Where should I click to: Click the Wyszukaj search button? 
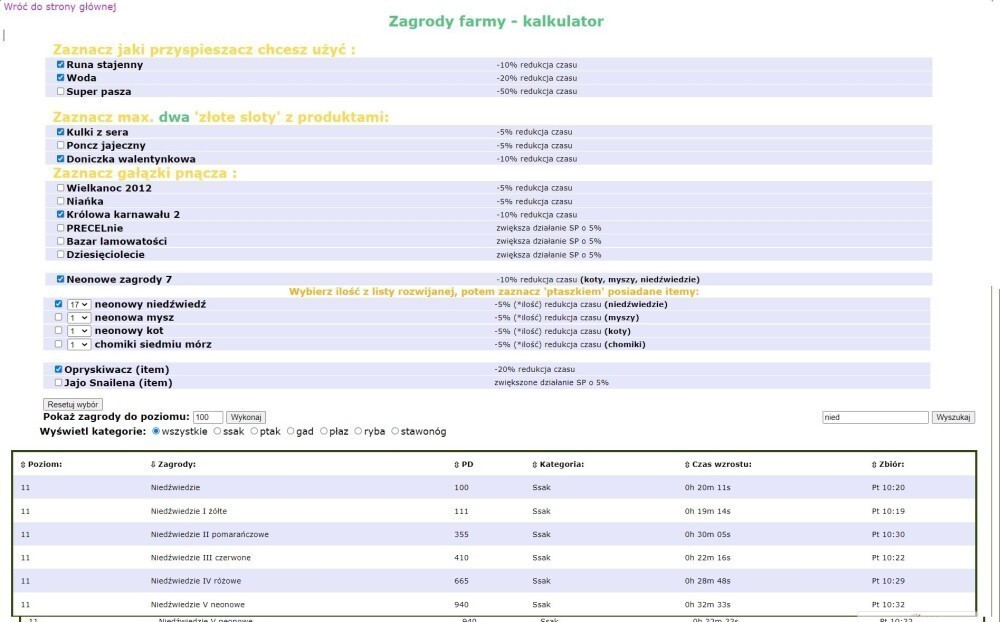[953, 417]
